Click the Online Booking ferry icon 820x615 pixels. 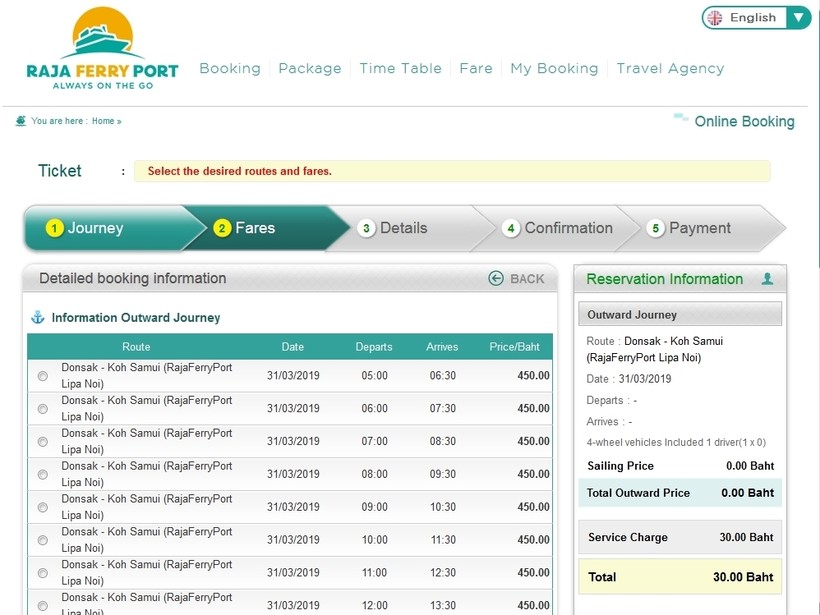coord(681,119)
